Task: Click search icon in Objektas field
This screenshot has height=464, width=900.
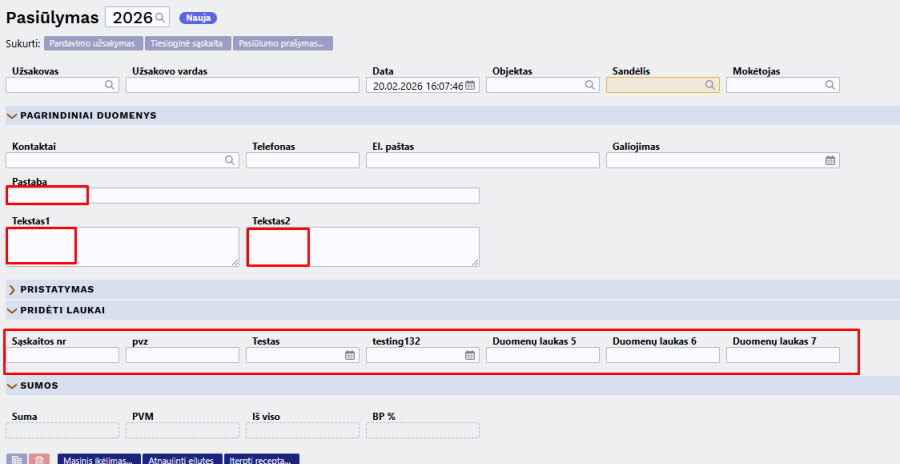Action: pos(590,86)
